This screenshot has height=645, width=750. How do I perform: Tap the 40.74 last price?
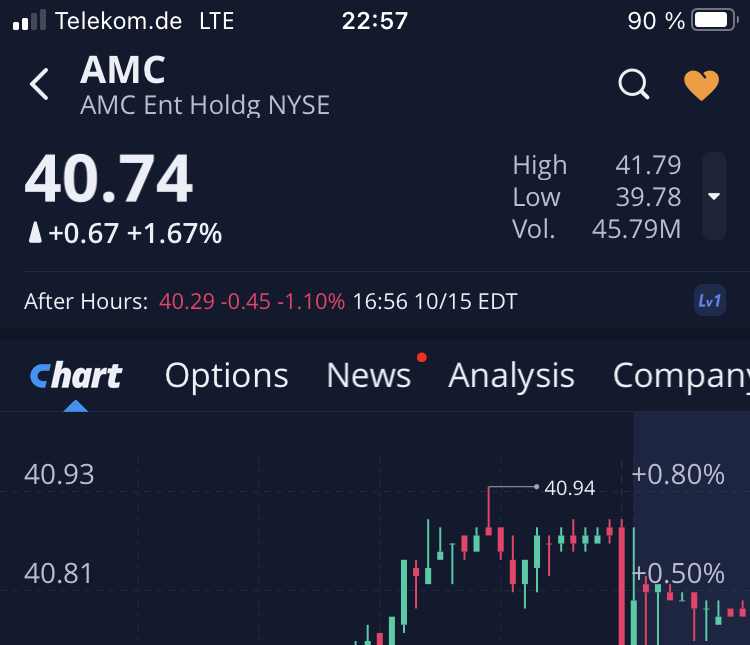tap(108, 180)
